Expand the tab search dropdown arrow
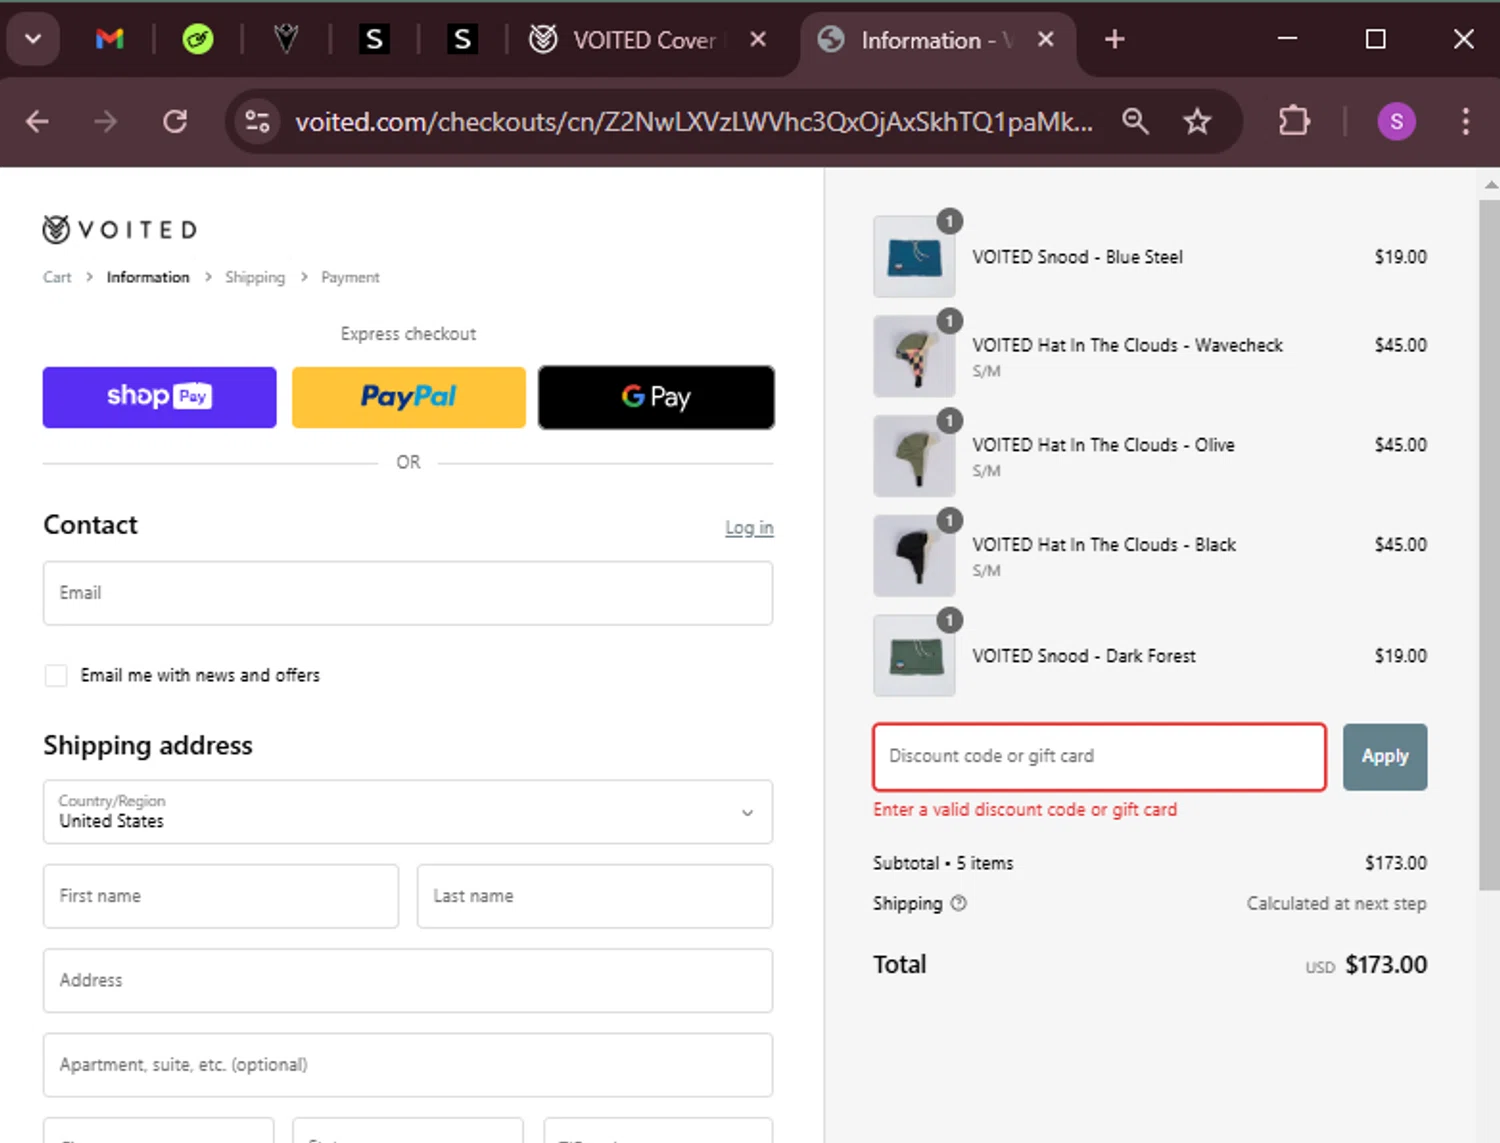The image size is (1500, 1143). tap(33, 40)
